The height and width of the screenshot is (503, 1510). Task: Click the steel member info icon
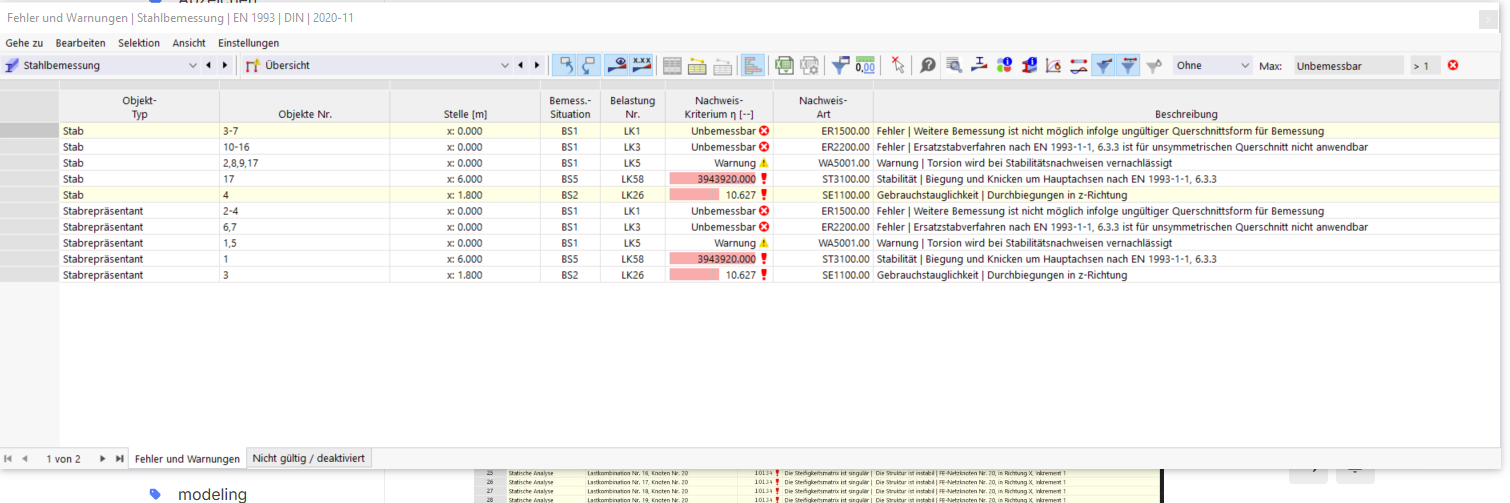pyautogui.click(x=1028, y=65)
